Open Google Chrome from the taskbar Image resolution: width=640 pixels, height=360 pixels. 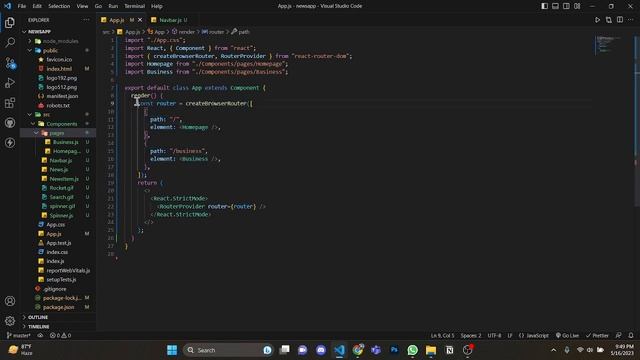[x=358, y=350]
